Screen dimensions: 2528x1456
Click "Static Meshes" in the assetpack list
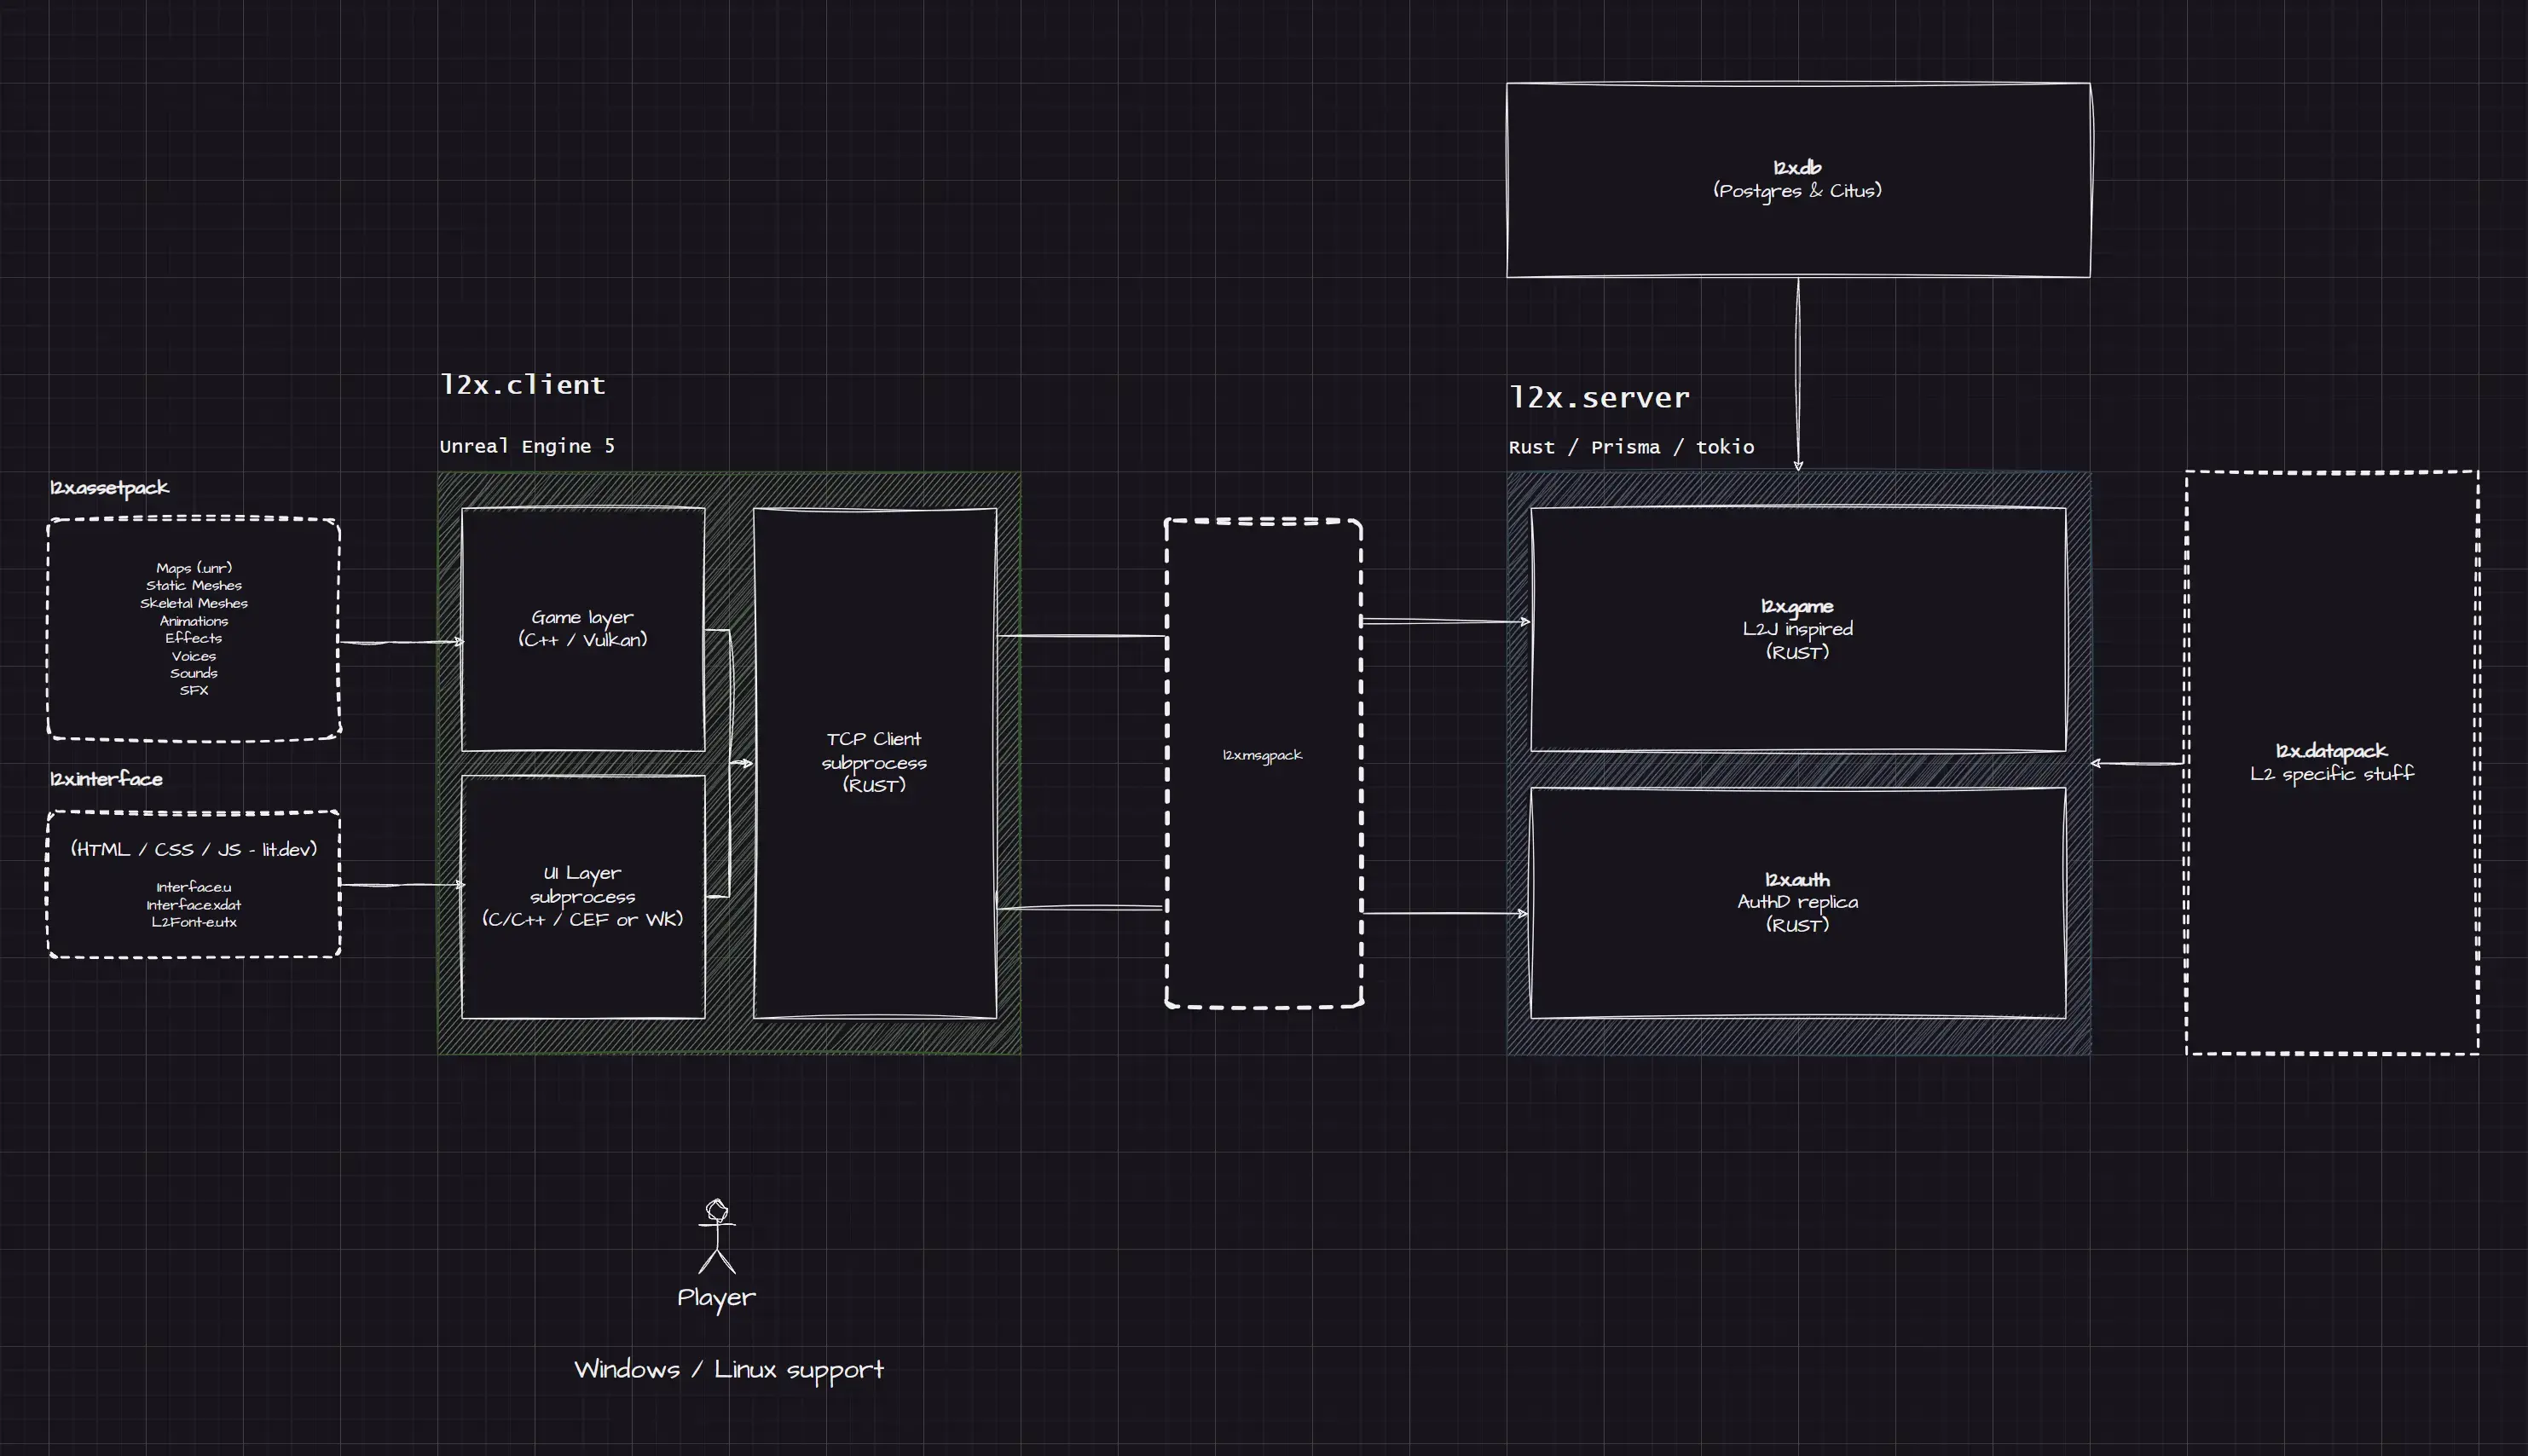[x=194, y=585]
